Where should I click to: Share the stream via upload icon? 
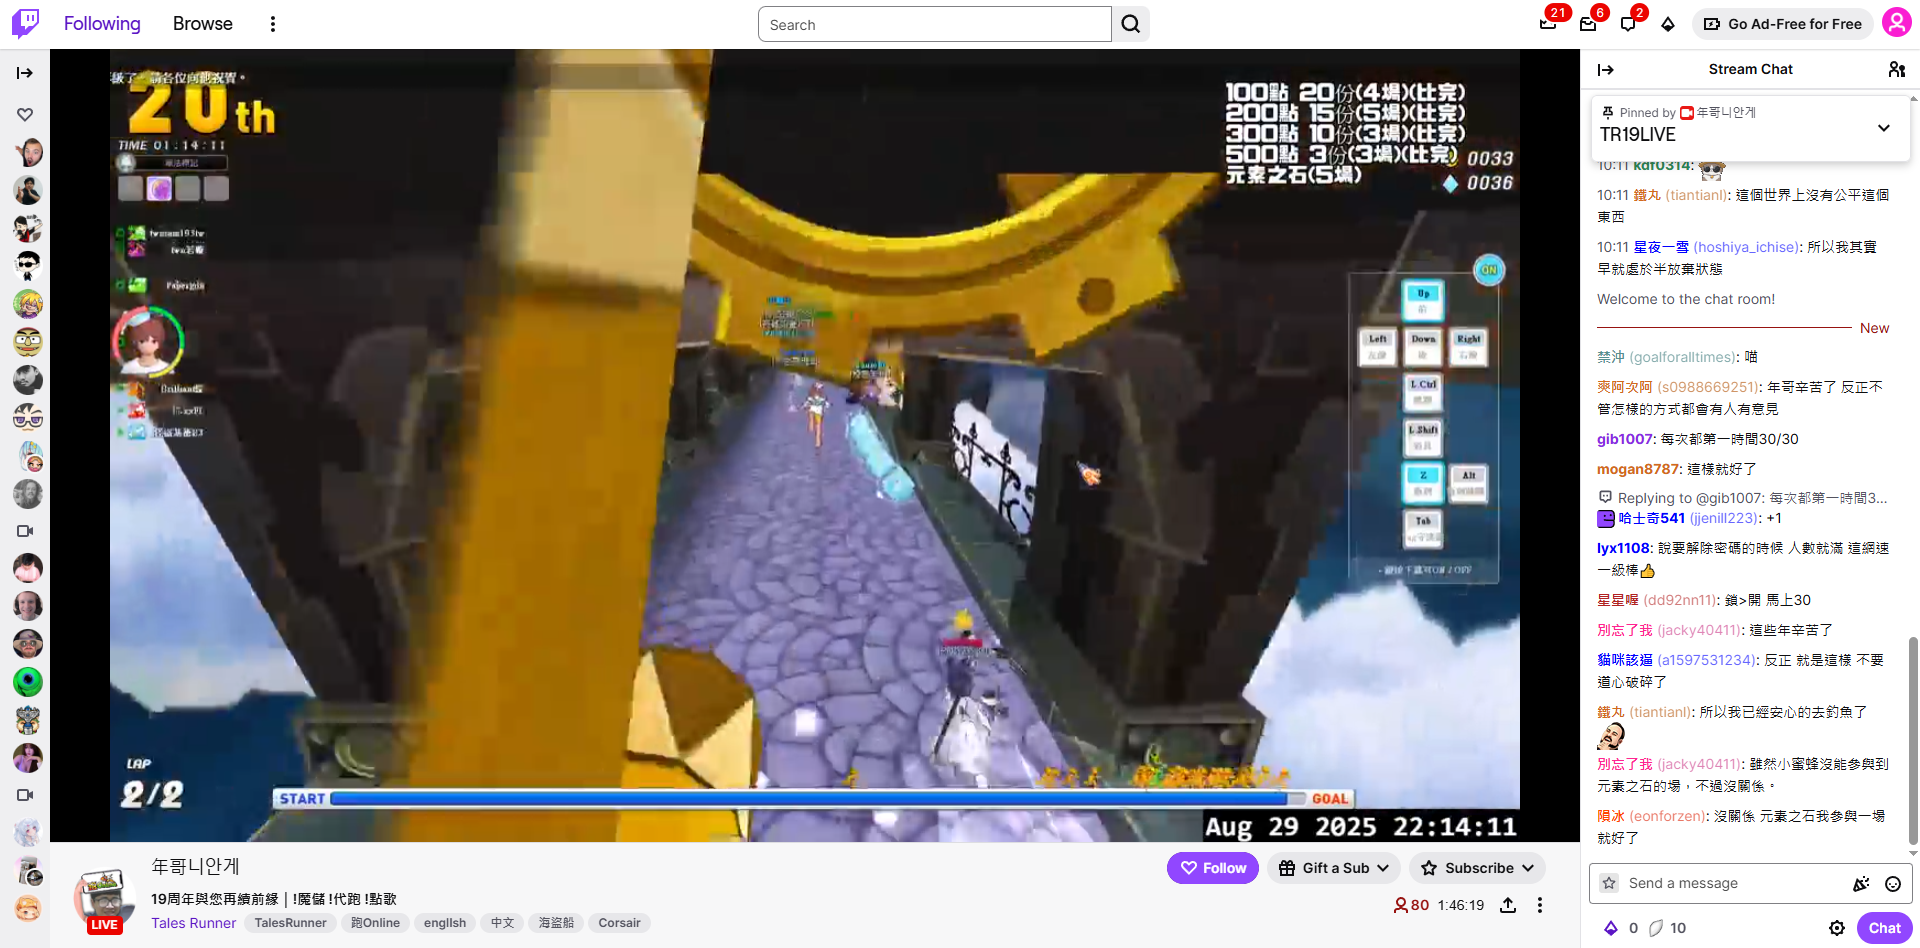click(x=1508, y=905)
